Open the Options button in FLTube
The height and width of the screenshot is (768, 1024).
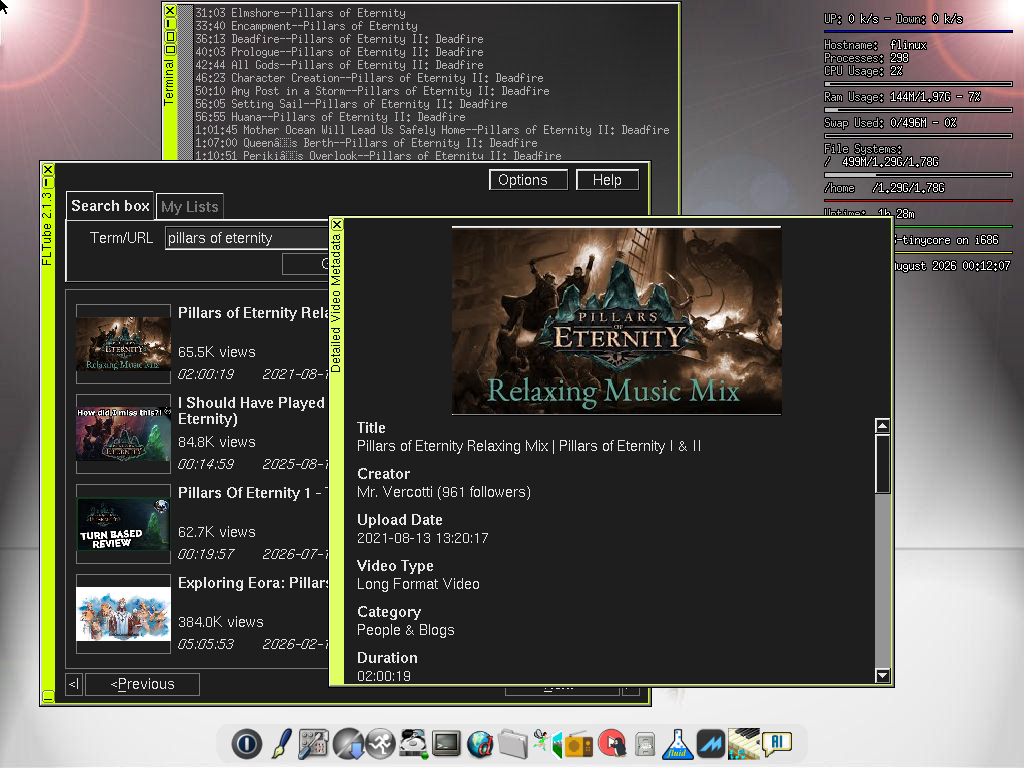(528, 180)
